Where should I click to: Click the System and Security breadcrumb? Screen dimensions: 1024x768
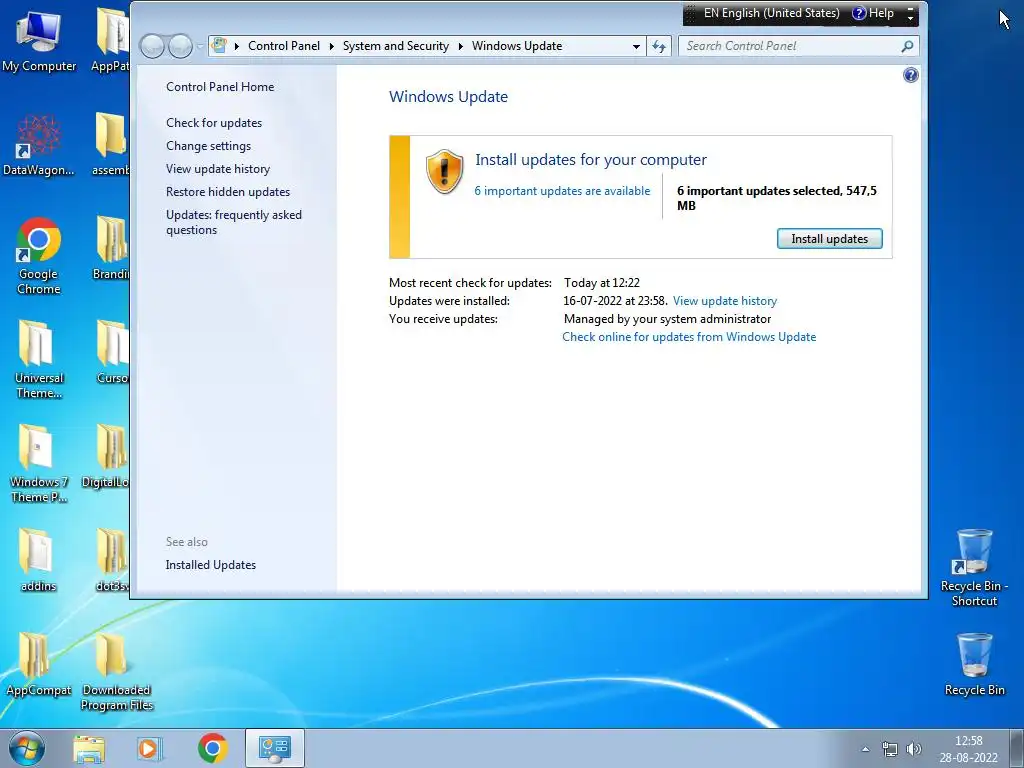pyautogui.click(x=396, y=46)
